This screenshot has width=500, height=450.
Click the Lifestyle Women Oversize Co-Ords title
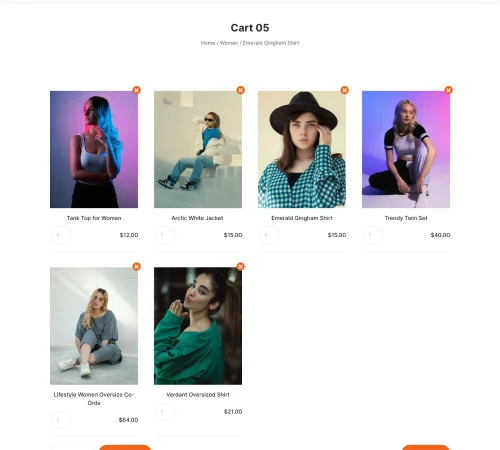[x=94, y=399]
